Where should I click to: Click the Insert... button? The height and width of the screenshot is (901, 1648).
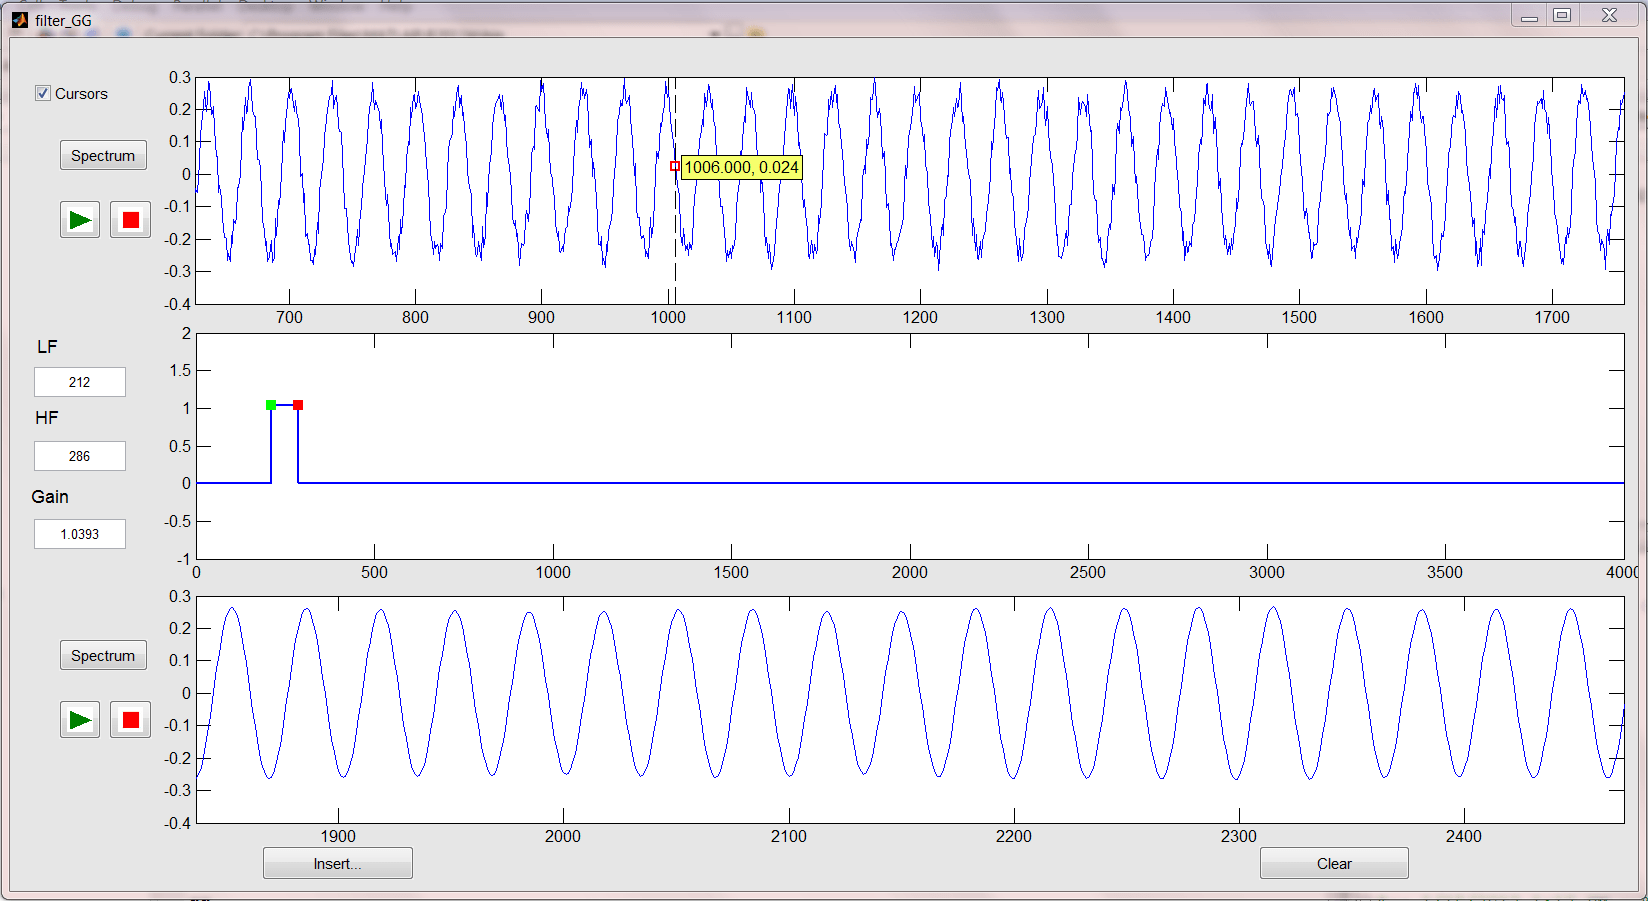pos(337,862)
